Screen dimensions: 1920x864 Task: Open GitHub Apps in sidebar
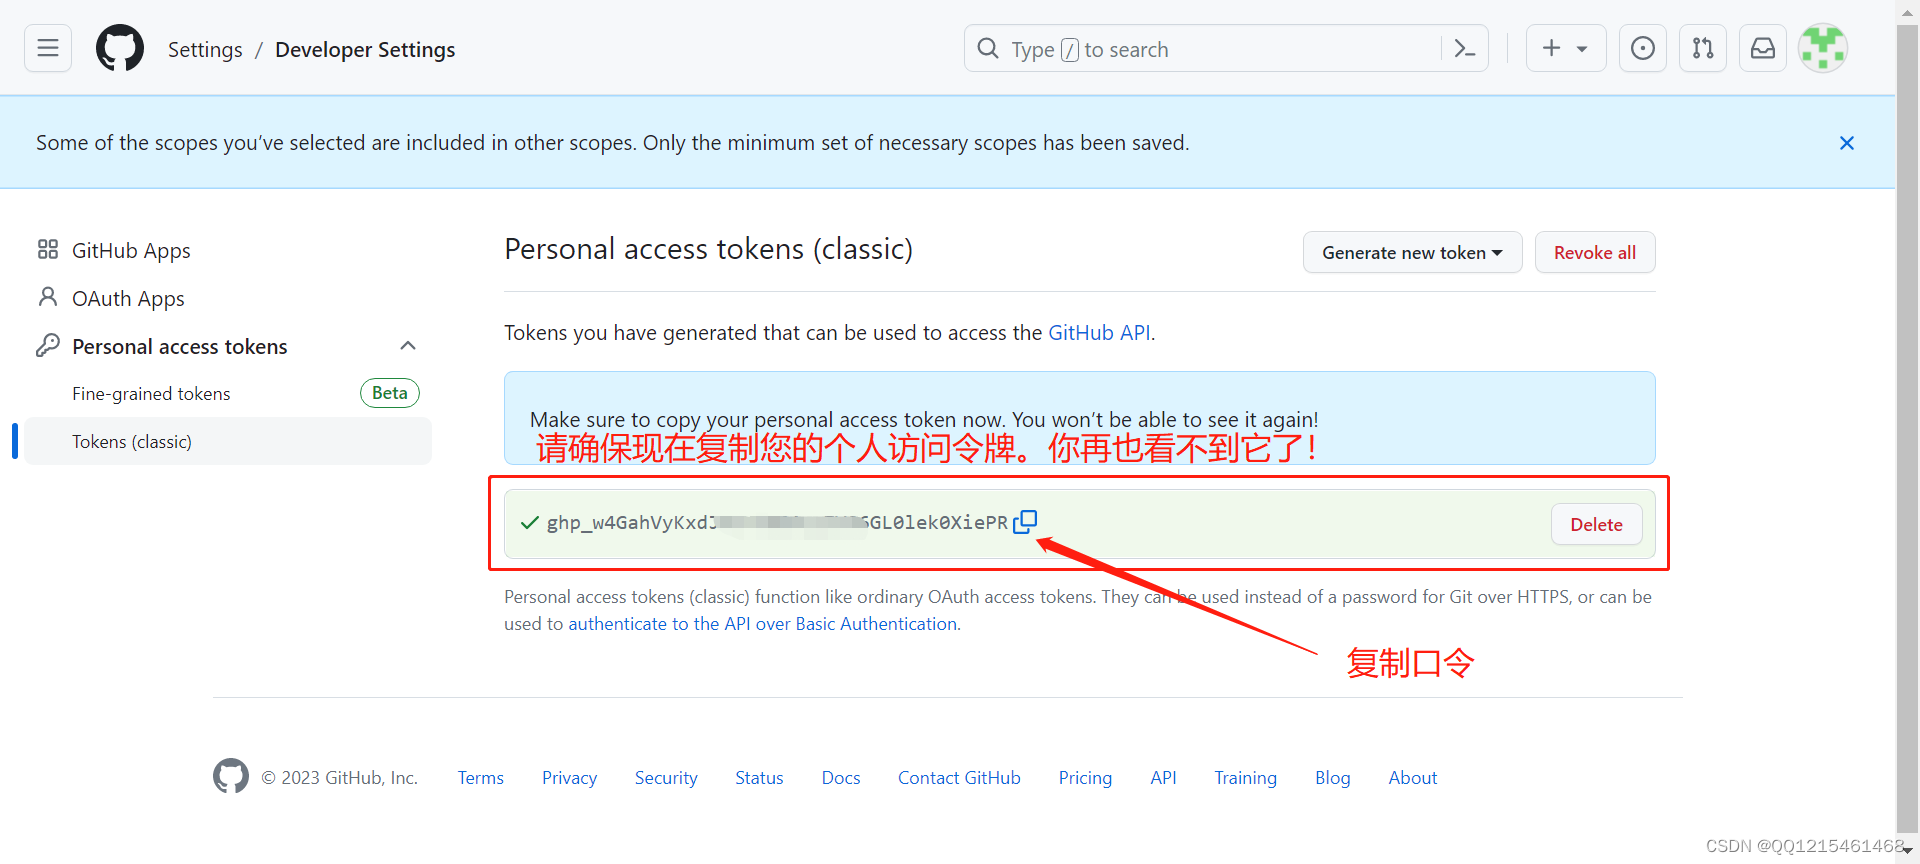(131, 250)
